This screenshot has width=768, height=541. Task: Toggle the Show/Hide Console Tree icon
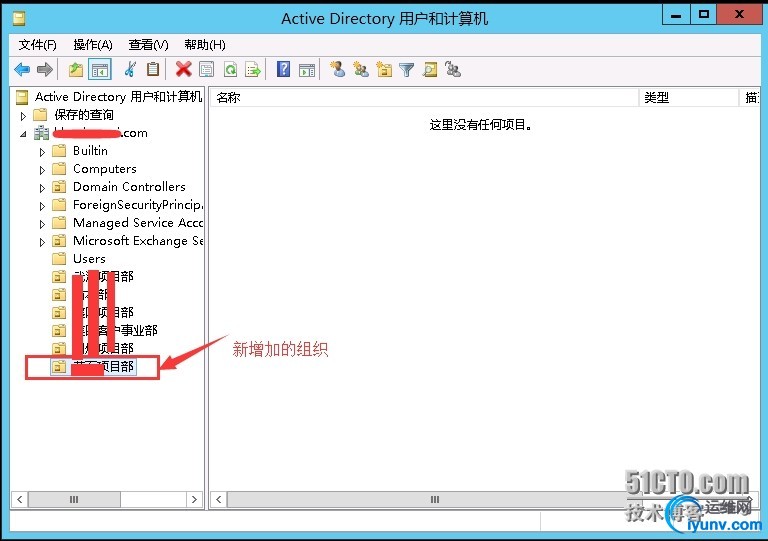[100, 70]
